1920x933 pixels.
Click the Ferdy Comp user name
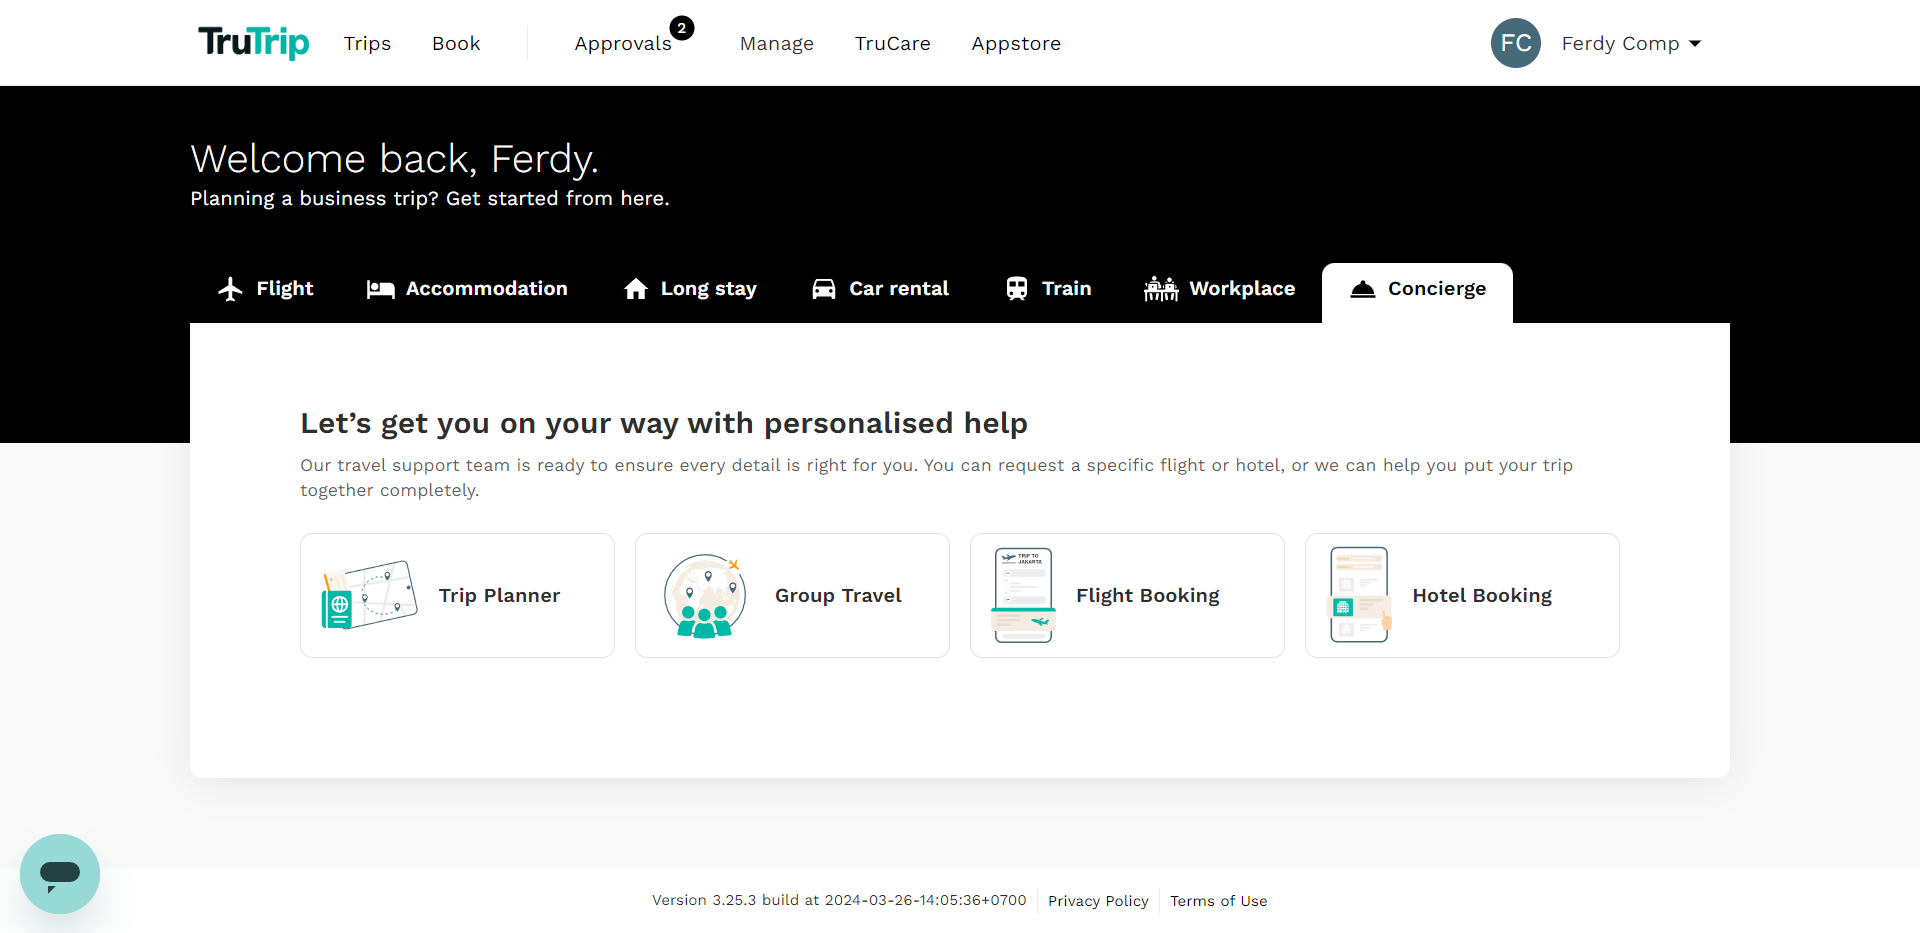click(x=1620, y=43)
